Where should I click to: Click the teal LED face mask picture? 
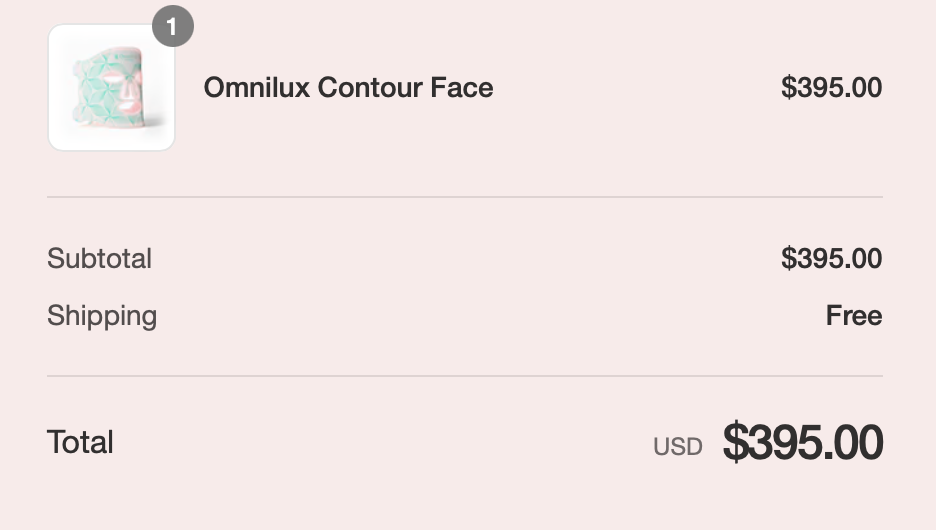[108, 89]
